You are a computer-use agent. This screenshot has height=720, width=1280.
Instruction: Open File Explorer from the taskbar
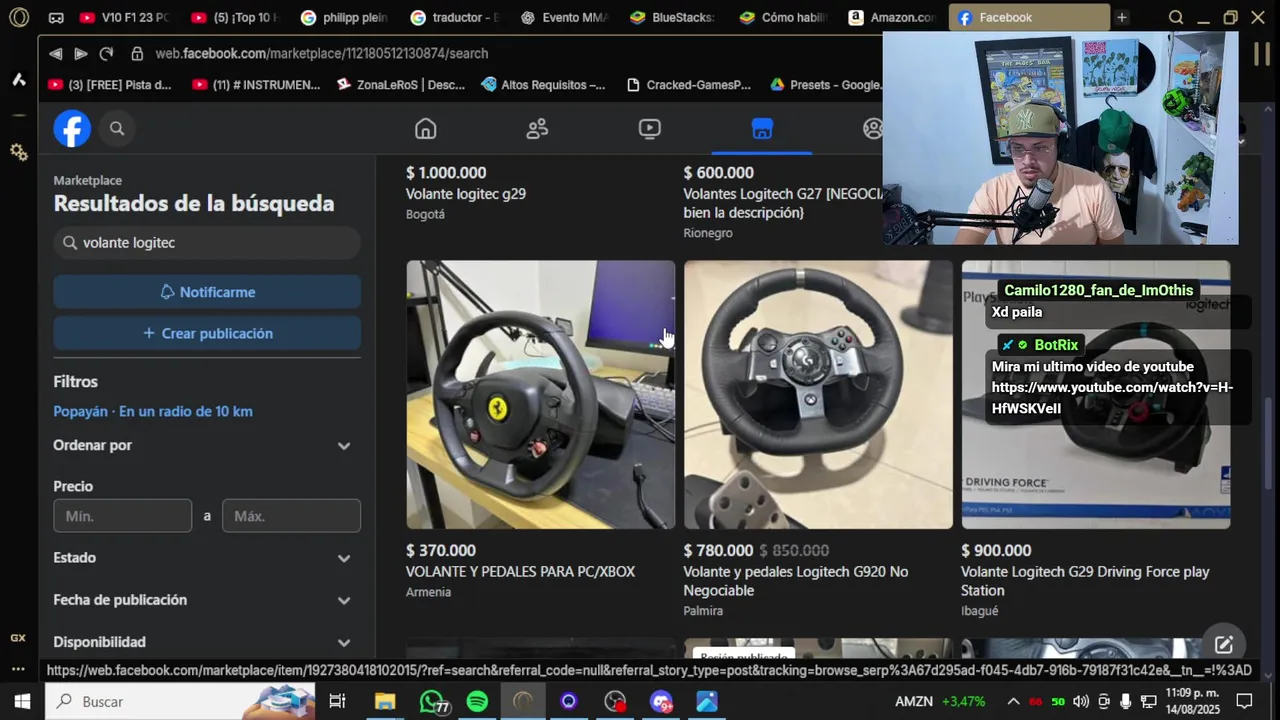coord(385,701)
